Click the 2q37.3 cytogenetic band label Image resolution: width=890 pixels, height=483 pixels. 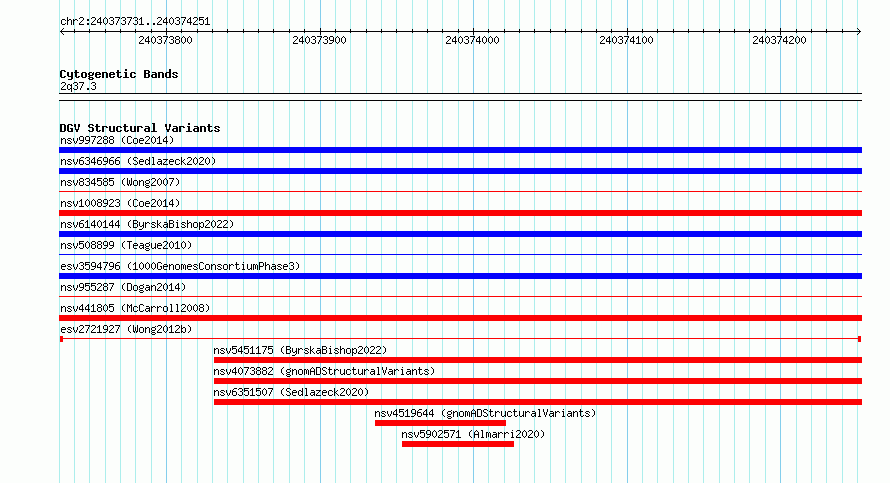78,86
